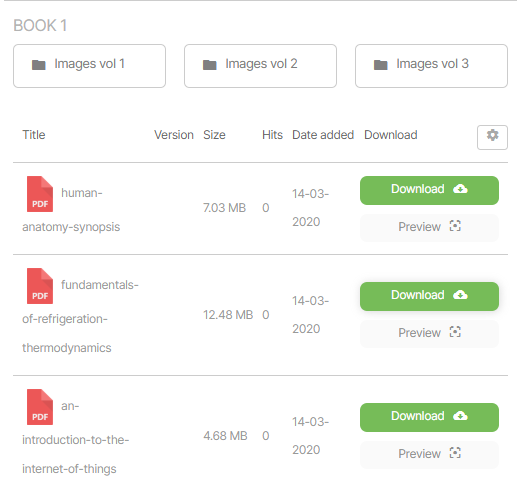
Task: Click the internet-of-things PDF file icon
Action: pos(40,407)
